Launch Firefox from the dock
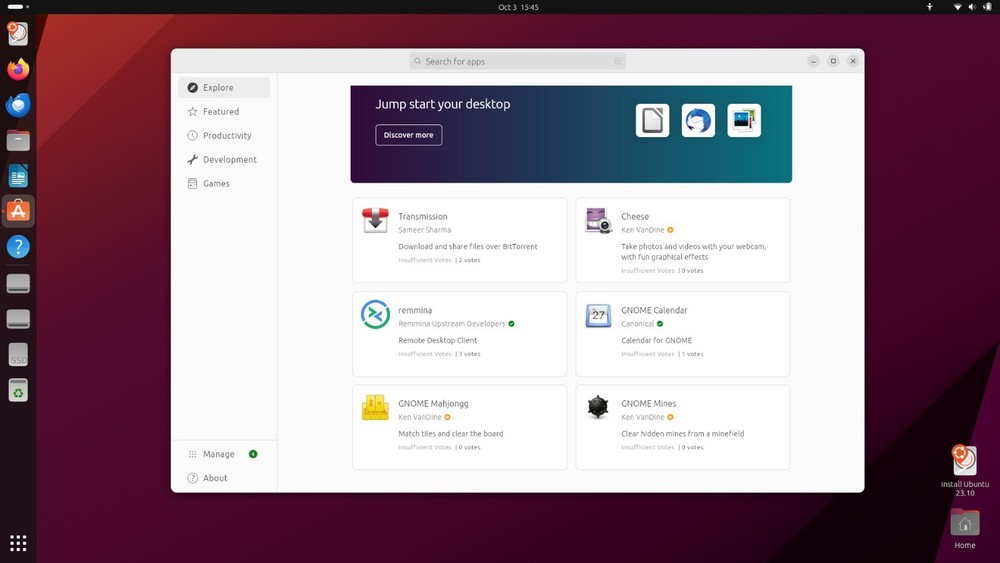 pyautogui.click(x=18, y=69)
